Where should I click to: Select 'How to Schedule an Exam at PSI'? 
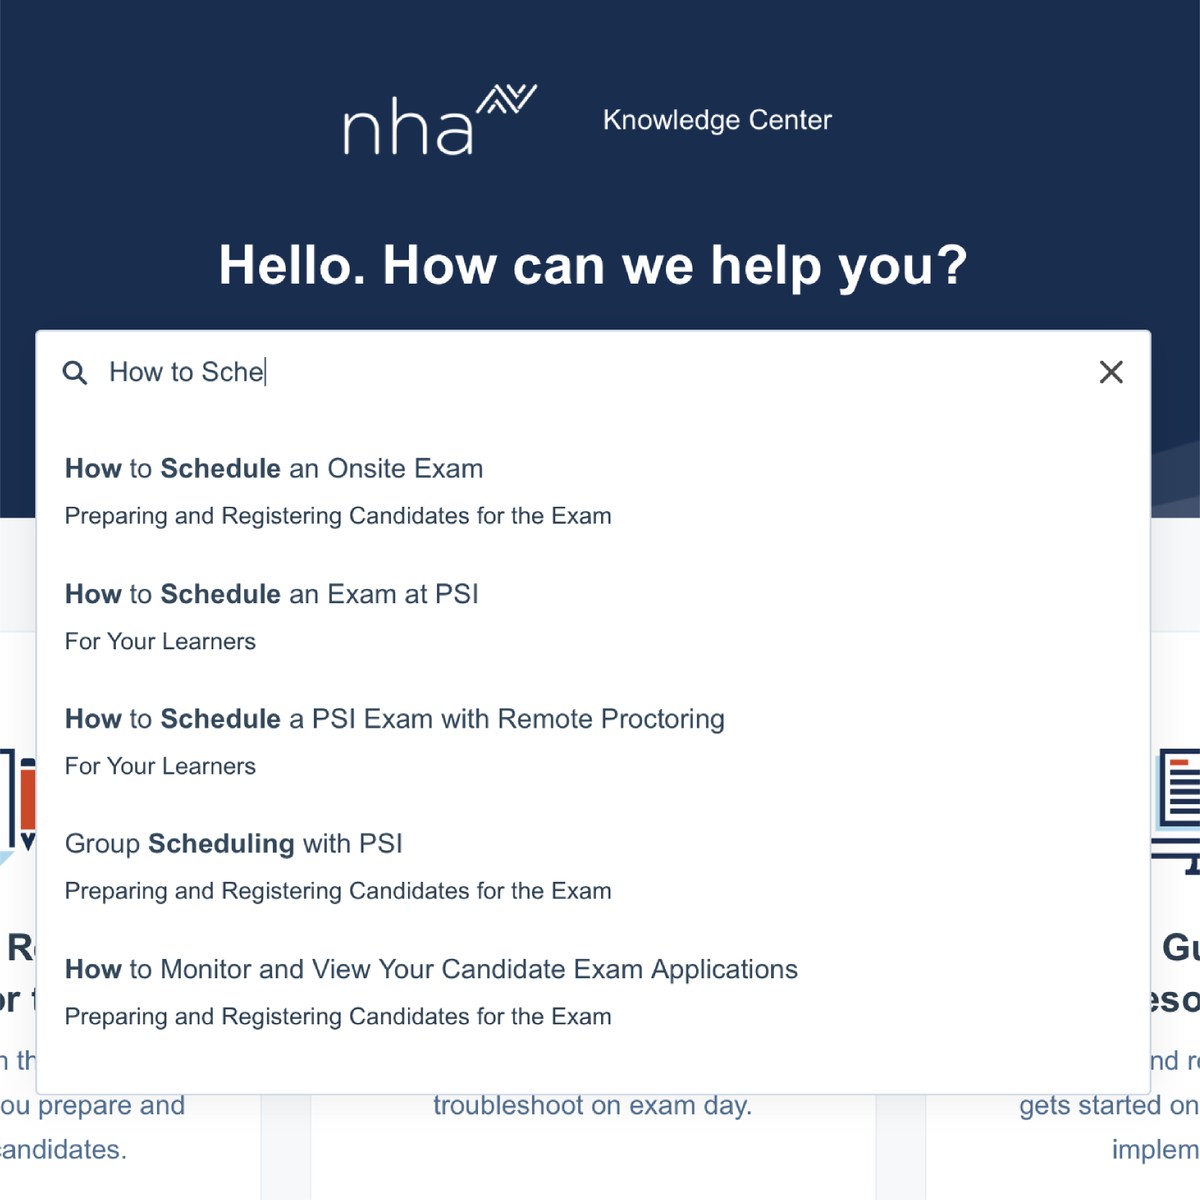pos(272,594)
